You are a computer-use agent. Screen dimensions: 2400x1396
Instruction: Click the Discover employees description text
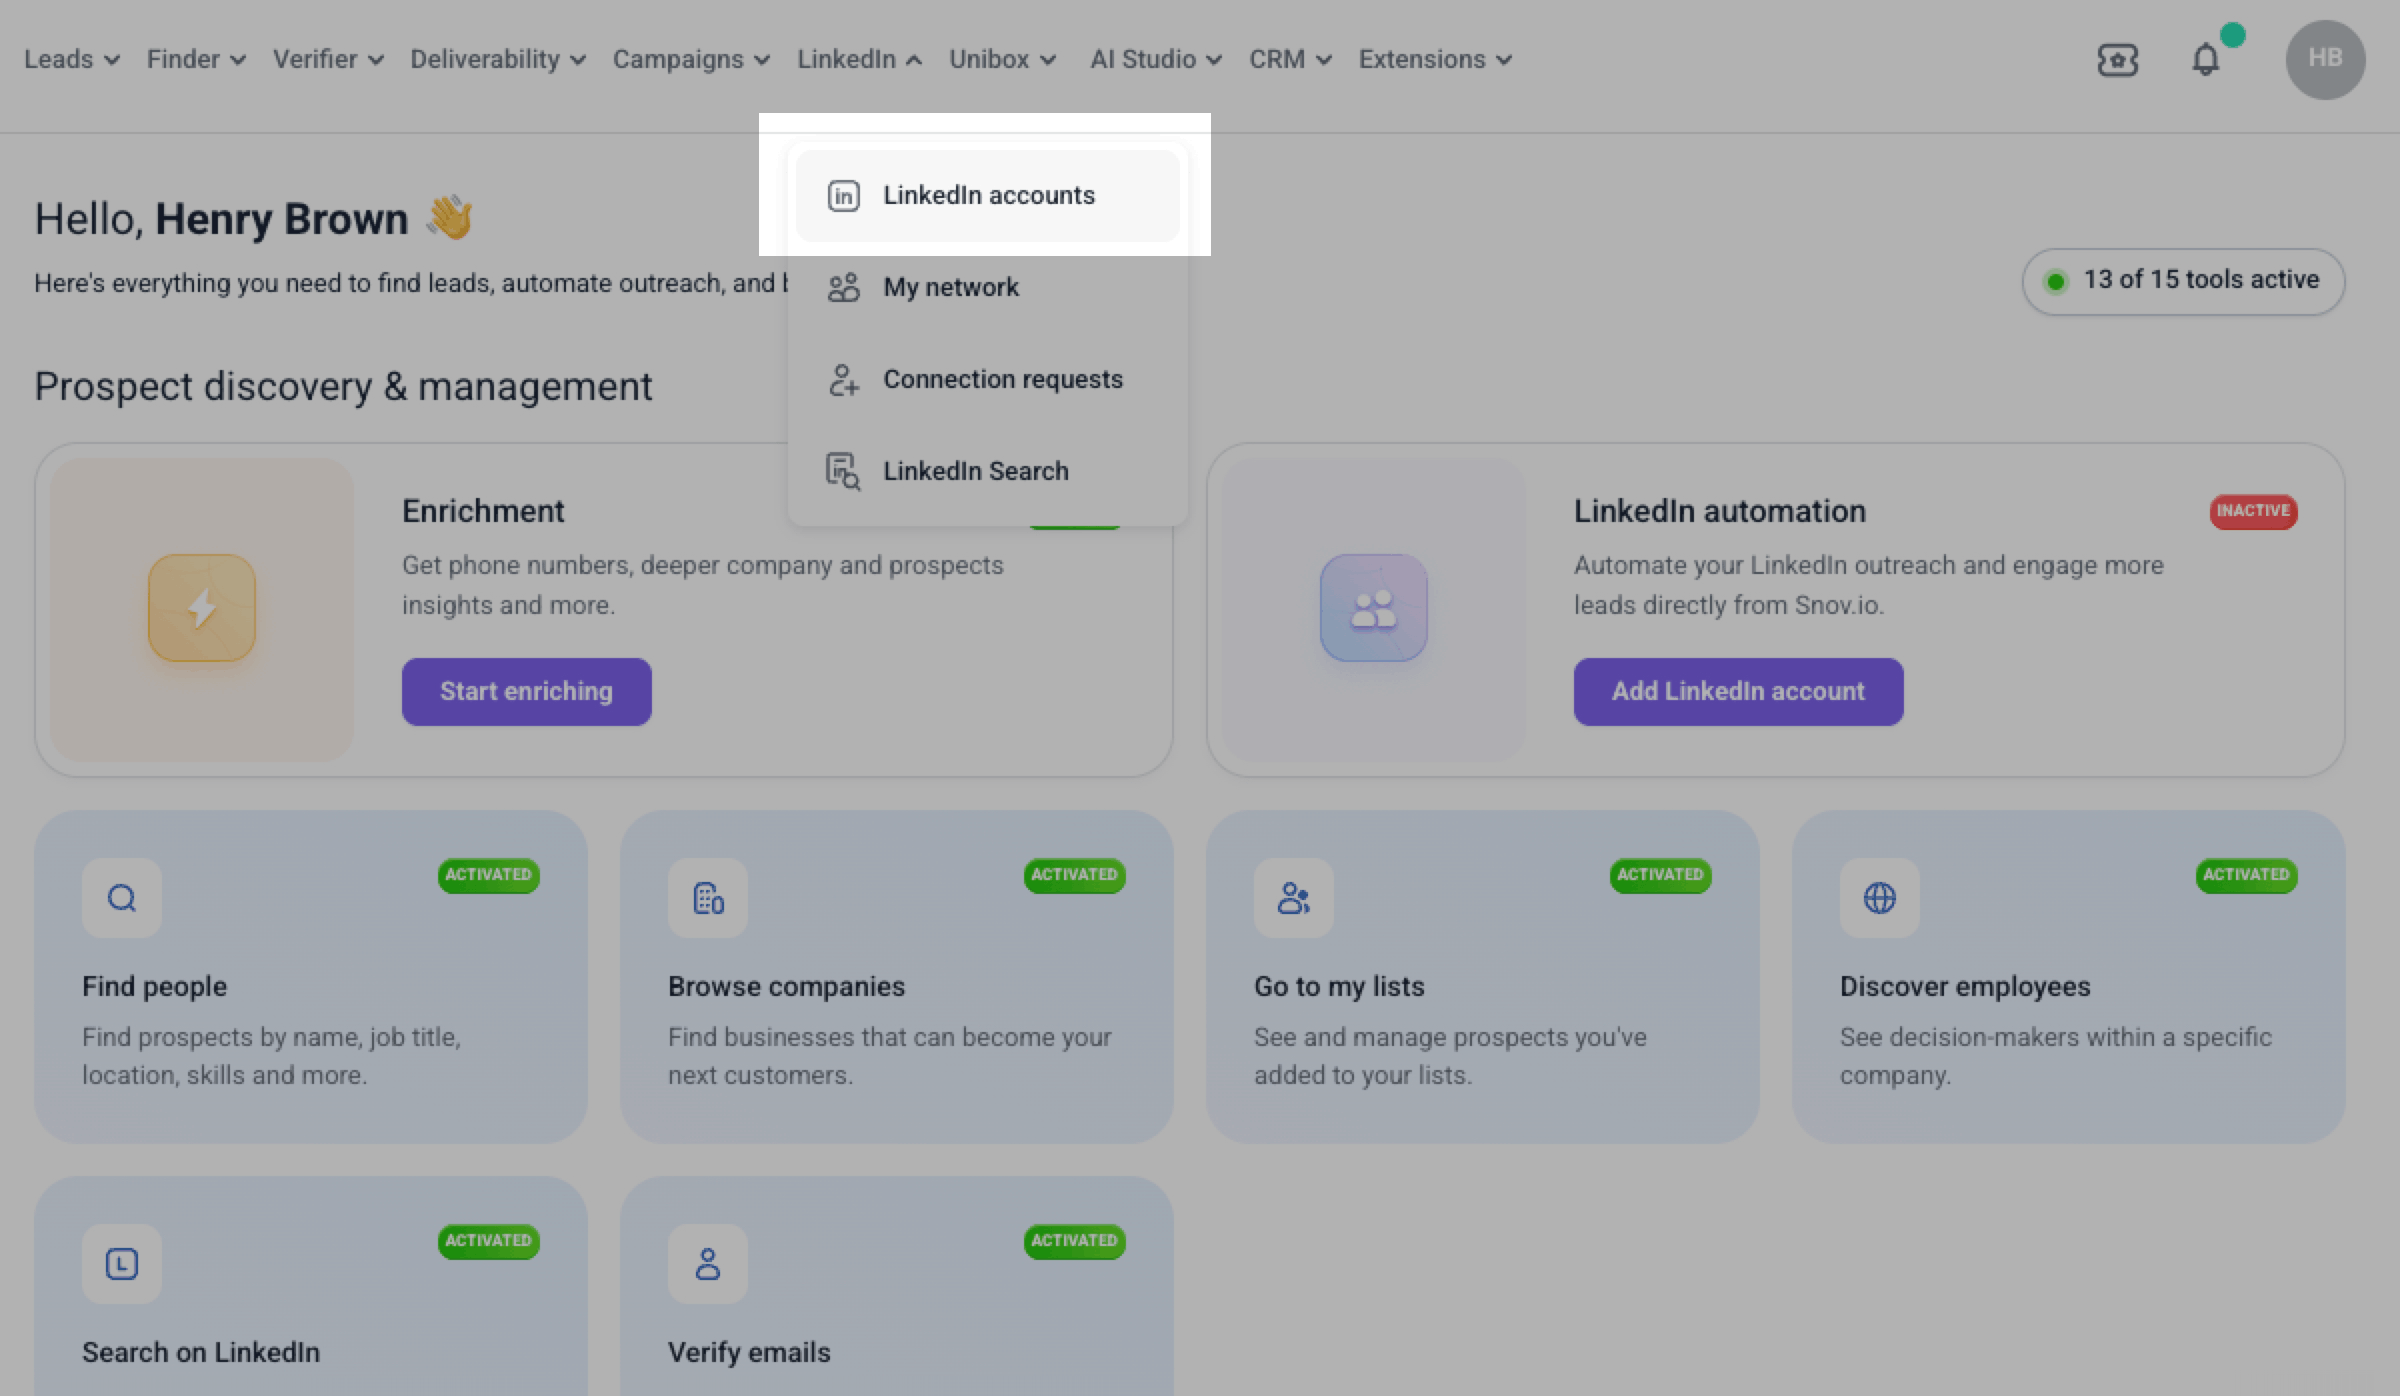2056,1056
